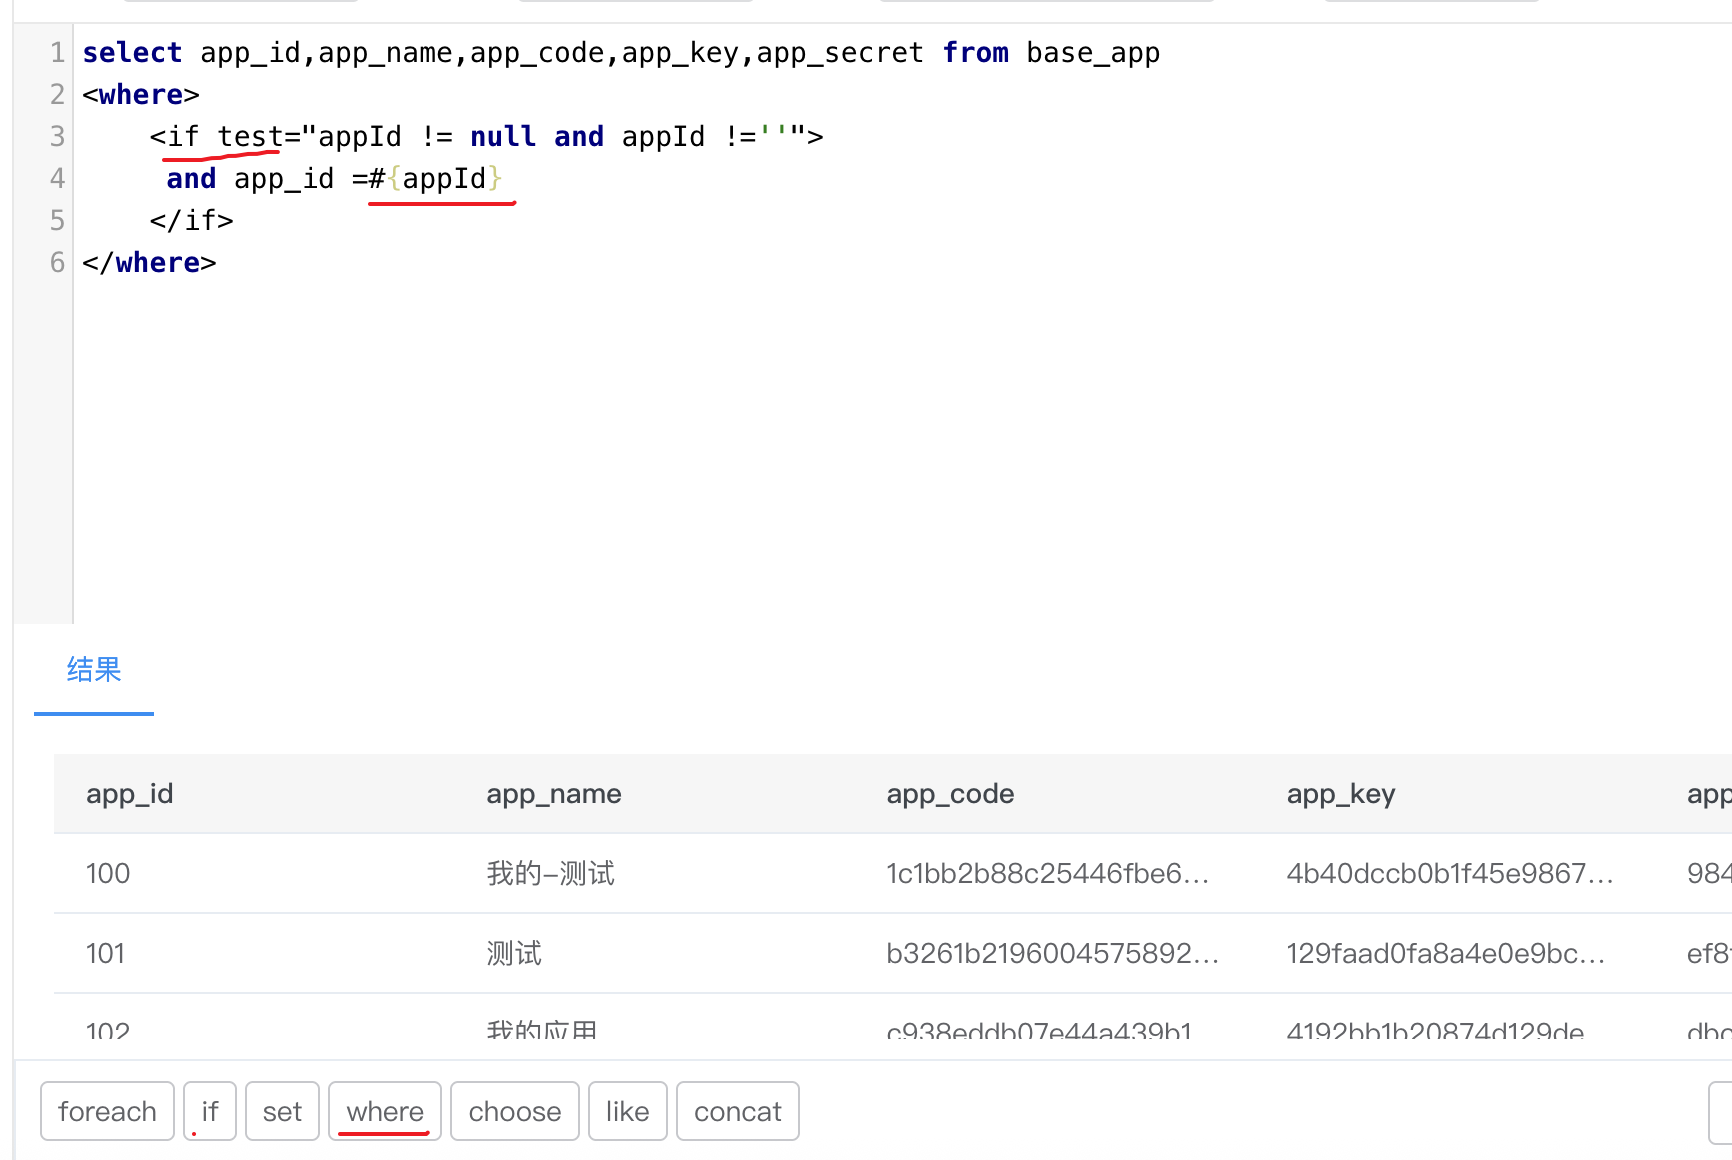Click line number 4 in the gutter
This screenshot has width=1732, height=1160.
click(x=57, y=179)
